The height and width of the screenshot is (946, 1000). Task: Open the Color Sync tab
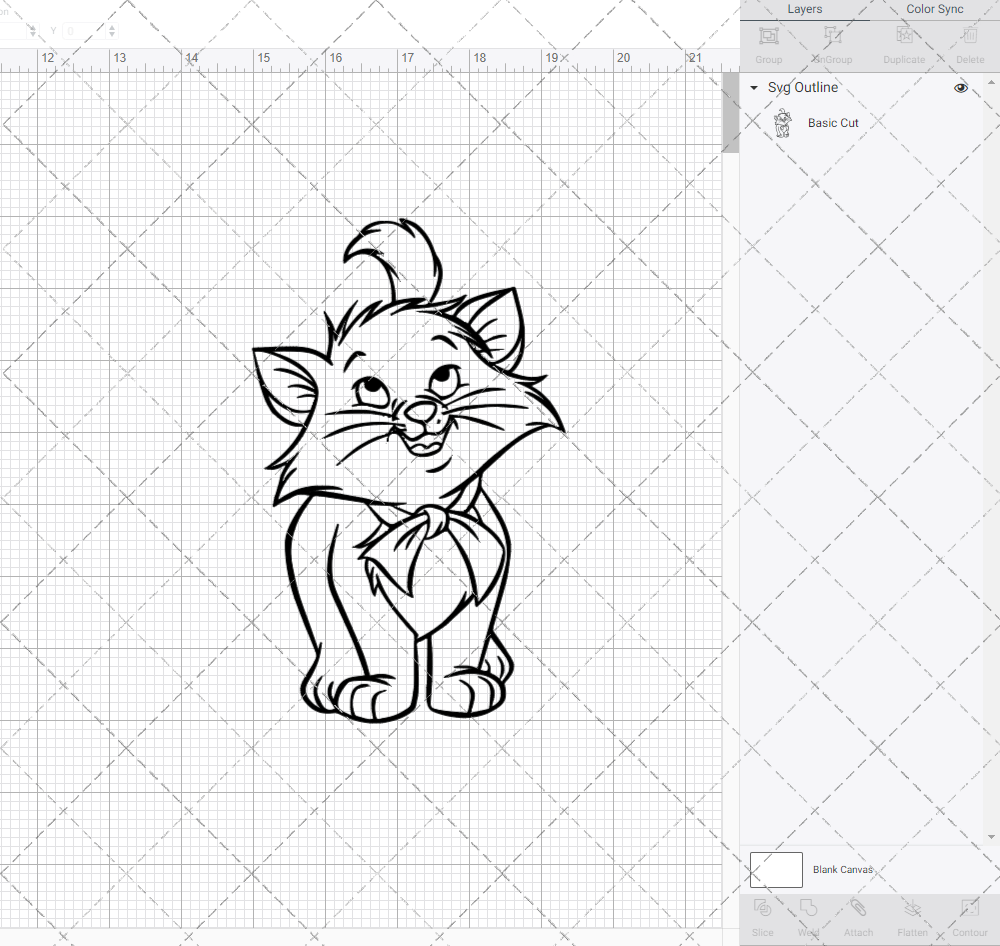point(934,10)
